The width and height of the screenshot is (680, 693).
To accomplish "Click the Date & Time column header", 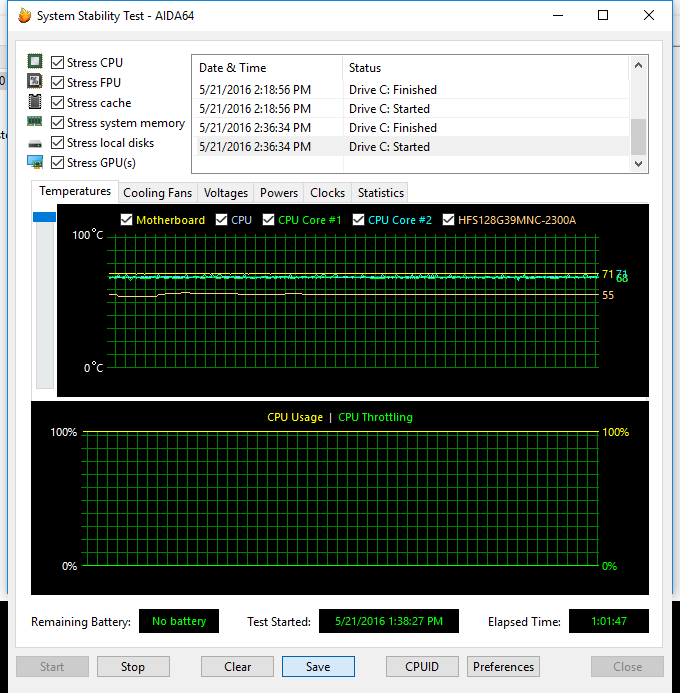I will pos(267,68).
